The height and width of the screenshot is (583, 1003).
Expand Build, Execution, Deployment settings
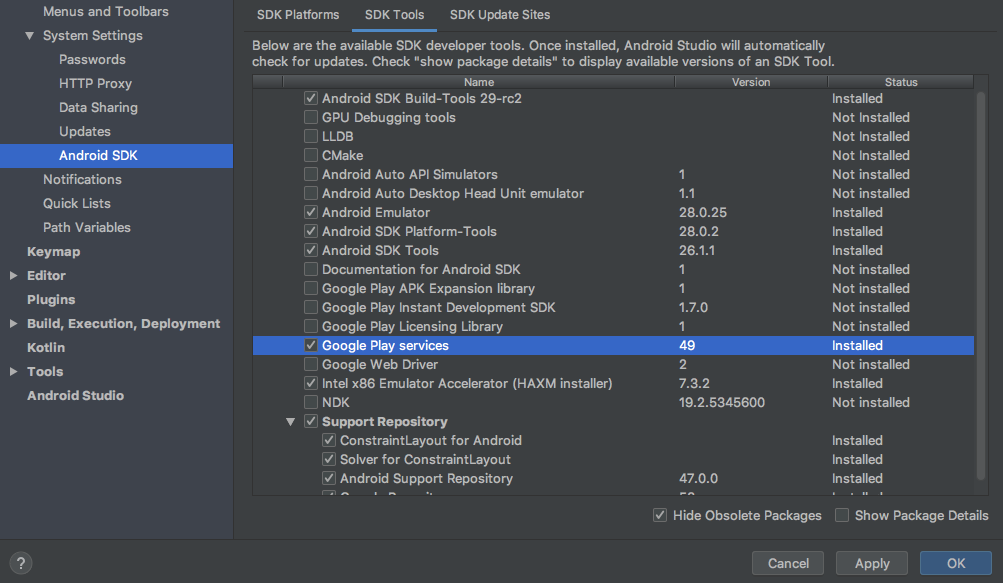13,323
